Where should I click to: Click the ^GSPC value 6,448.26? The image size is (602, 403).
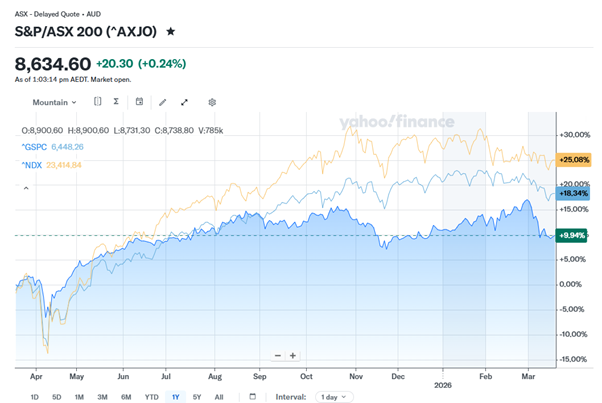point(67,147)
